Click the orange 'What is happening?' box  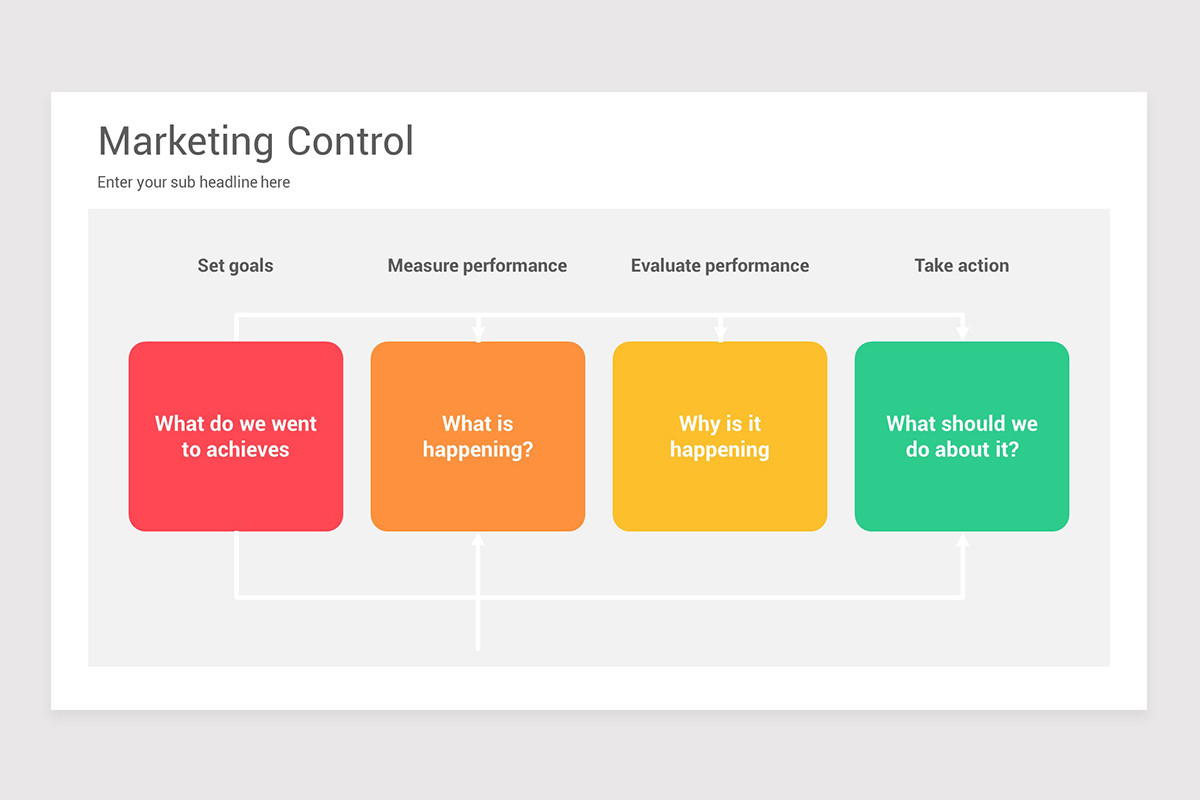pos(478,436)
